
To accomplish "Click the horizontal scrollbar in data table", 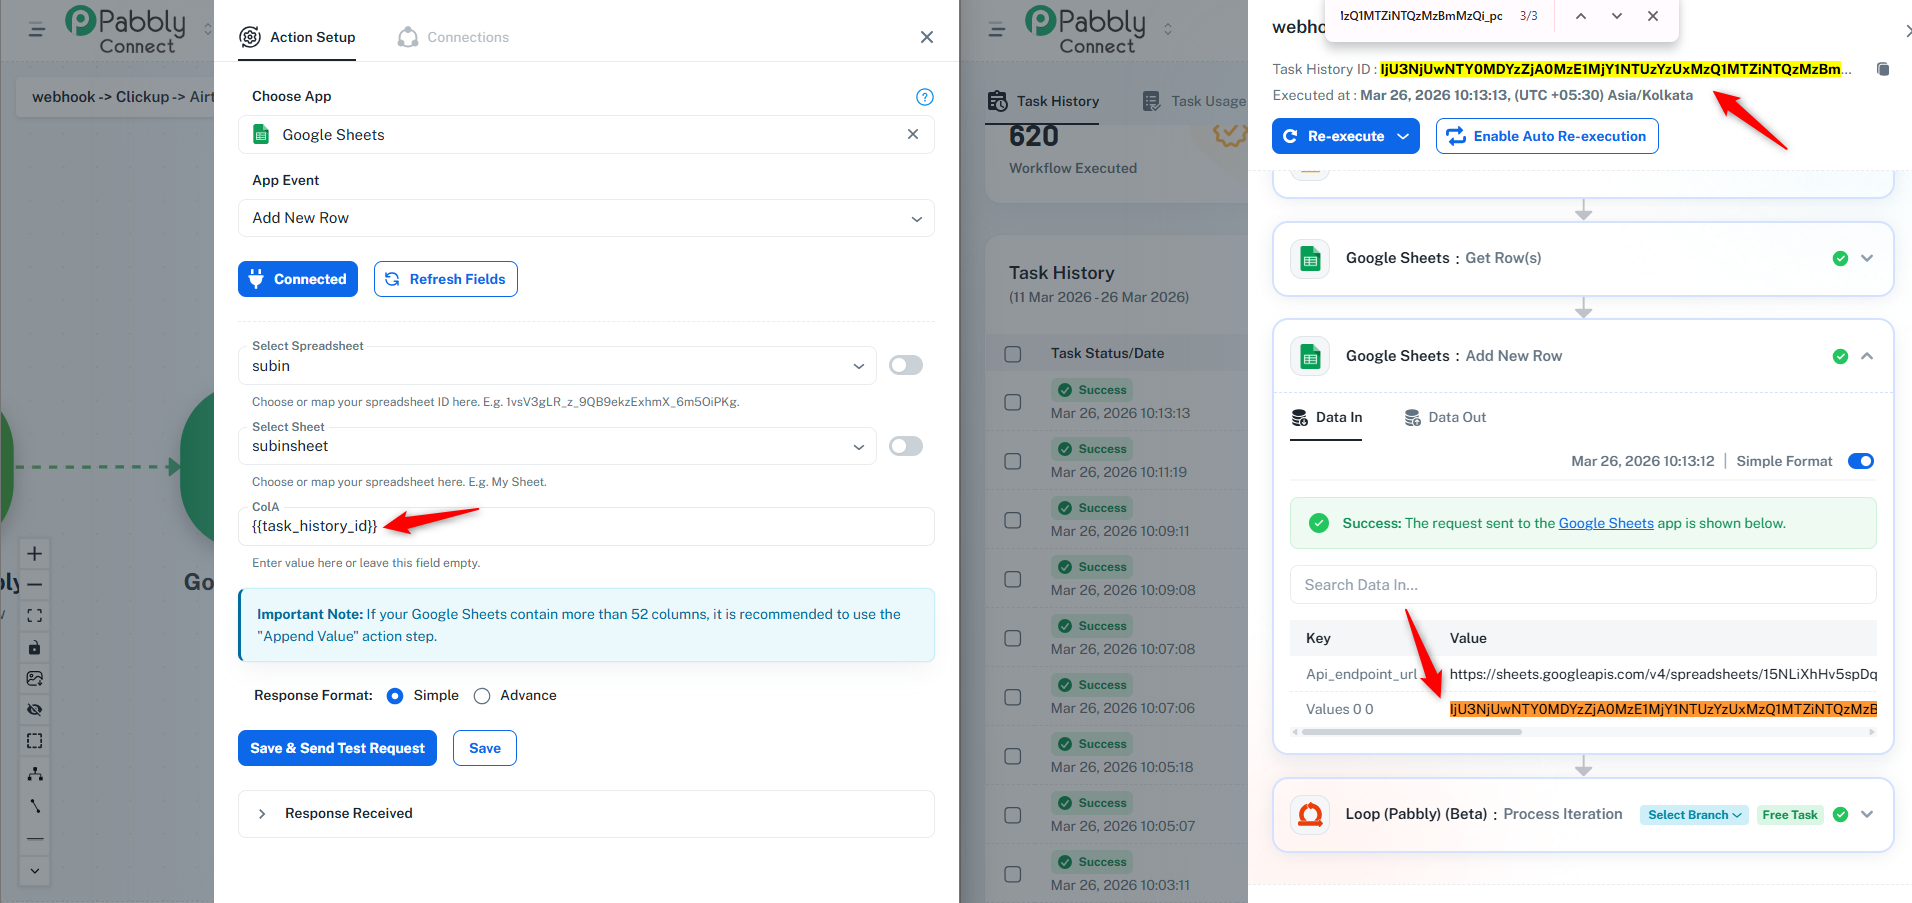I will 1410,732.
